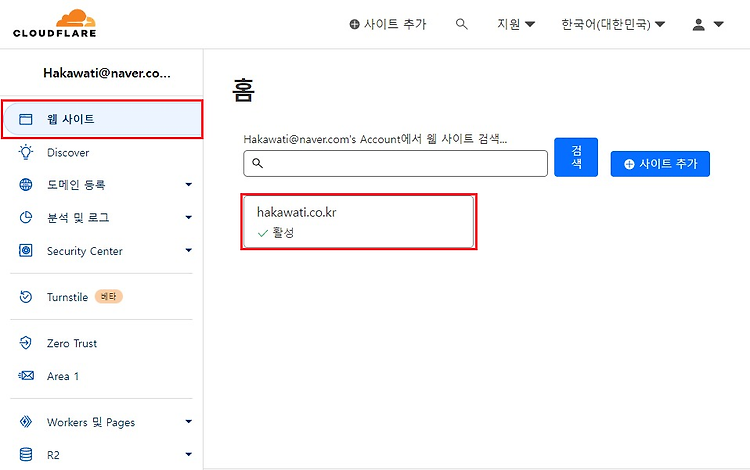Screen dimensions: 750x470
Task: Click the Area 1 envelope icon
Action: pos(26,376)
